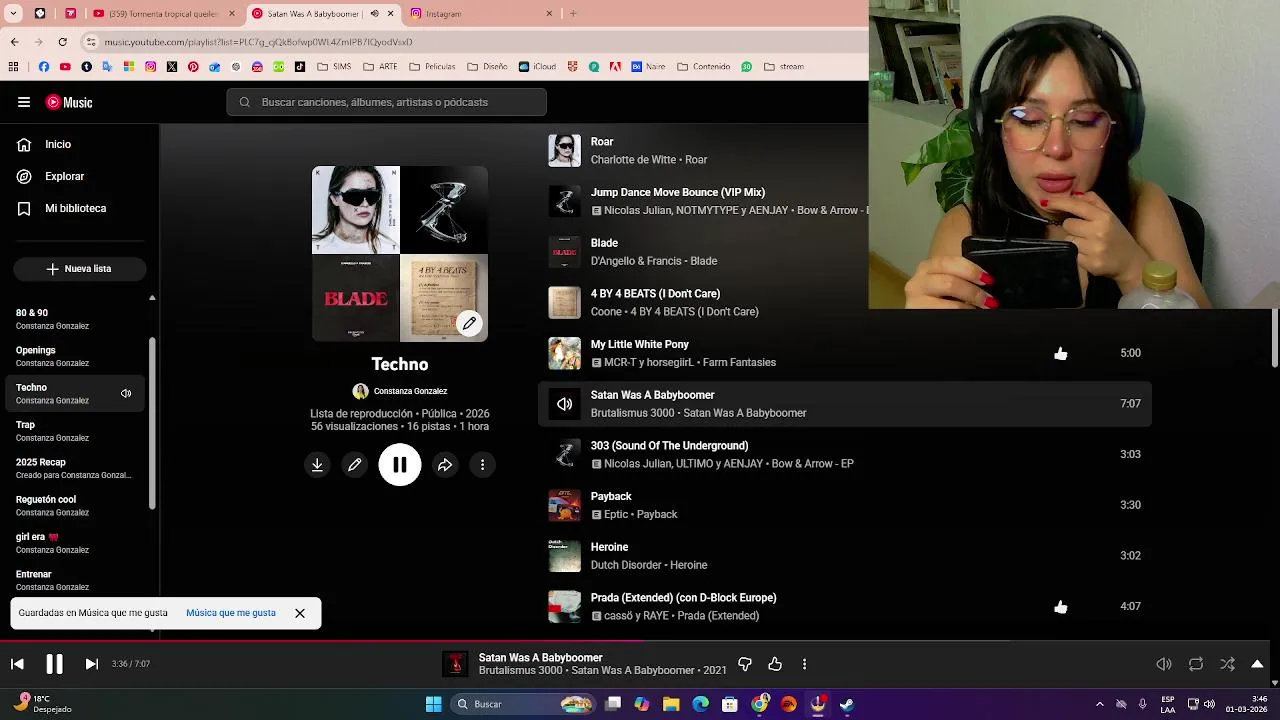Image resolution: width=1280 pixels, height=720 pixels.
Task: Pause playlist with the large white button
Action: tap(400, 465)
